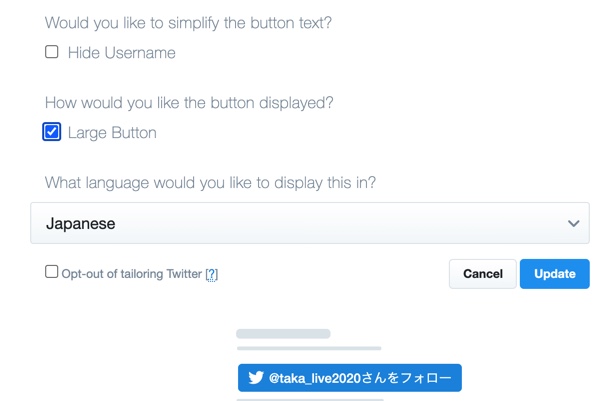Enable the Hide Username checkbox
611x401 pixels.
coord(51,52)
